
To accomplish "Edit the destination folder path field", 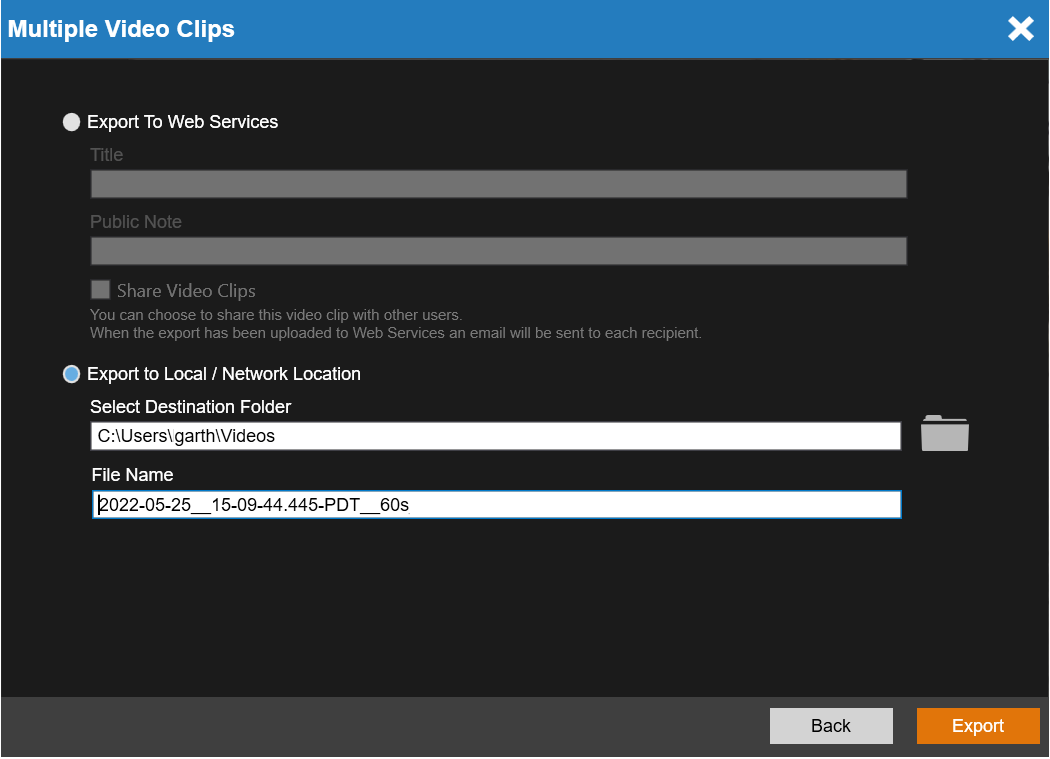I will (x=498, y=435).
